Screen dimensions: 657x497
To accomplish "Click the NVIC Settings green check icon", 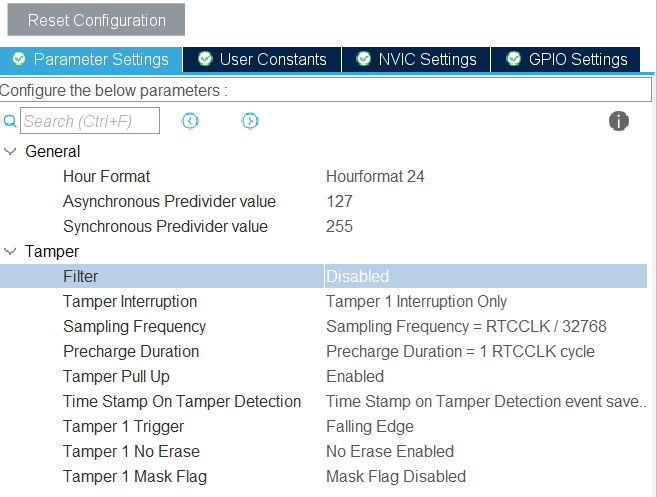I will [363, 59].
